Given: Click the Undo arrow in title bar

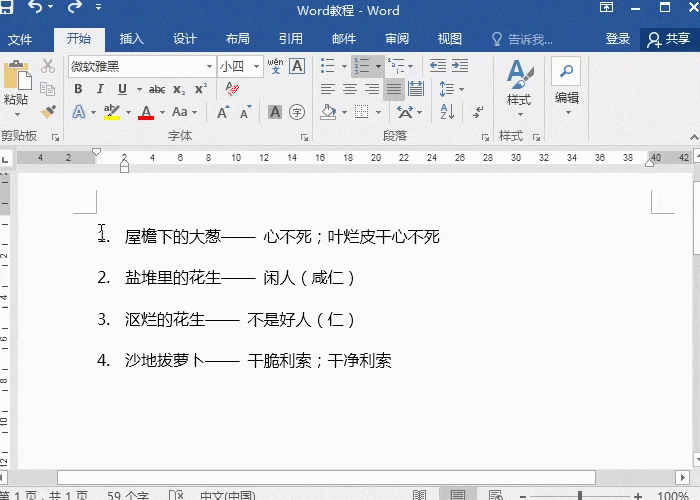Looking at the screenshot, I should tap(35, 6).
